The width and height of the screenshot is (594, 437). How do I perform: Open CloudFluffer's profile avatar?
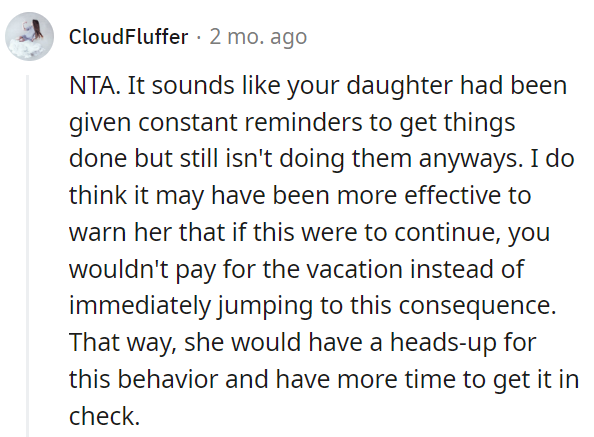29,36
